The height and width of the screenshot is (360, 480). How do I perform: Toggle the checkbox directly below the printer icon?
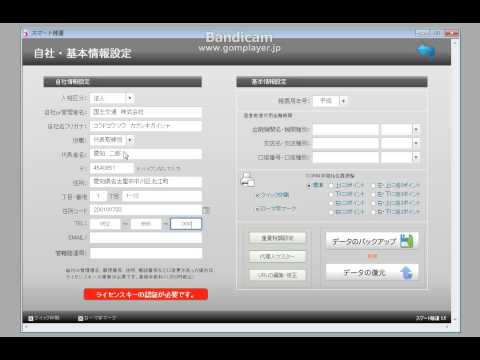(258, 195)
